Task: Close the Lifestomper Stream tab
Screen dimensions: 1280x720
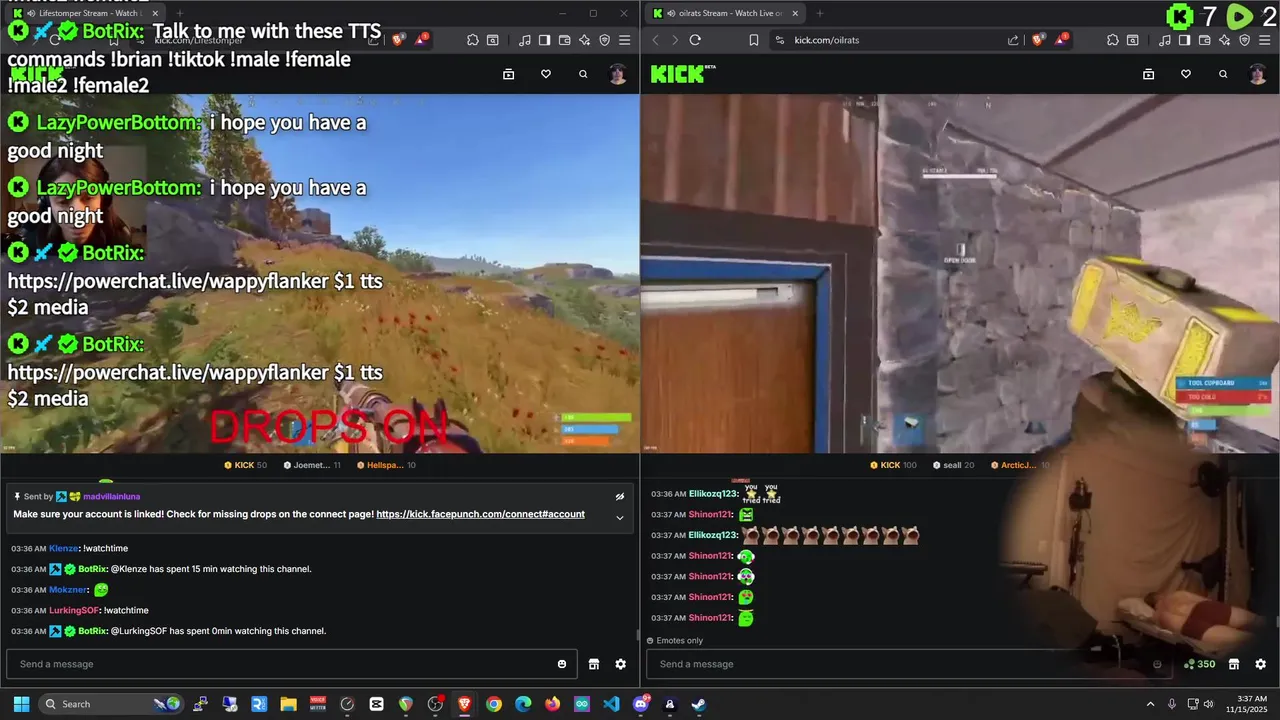Action: point(155,13)
